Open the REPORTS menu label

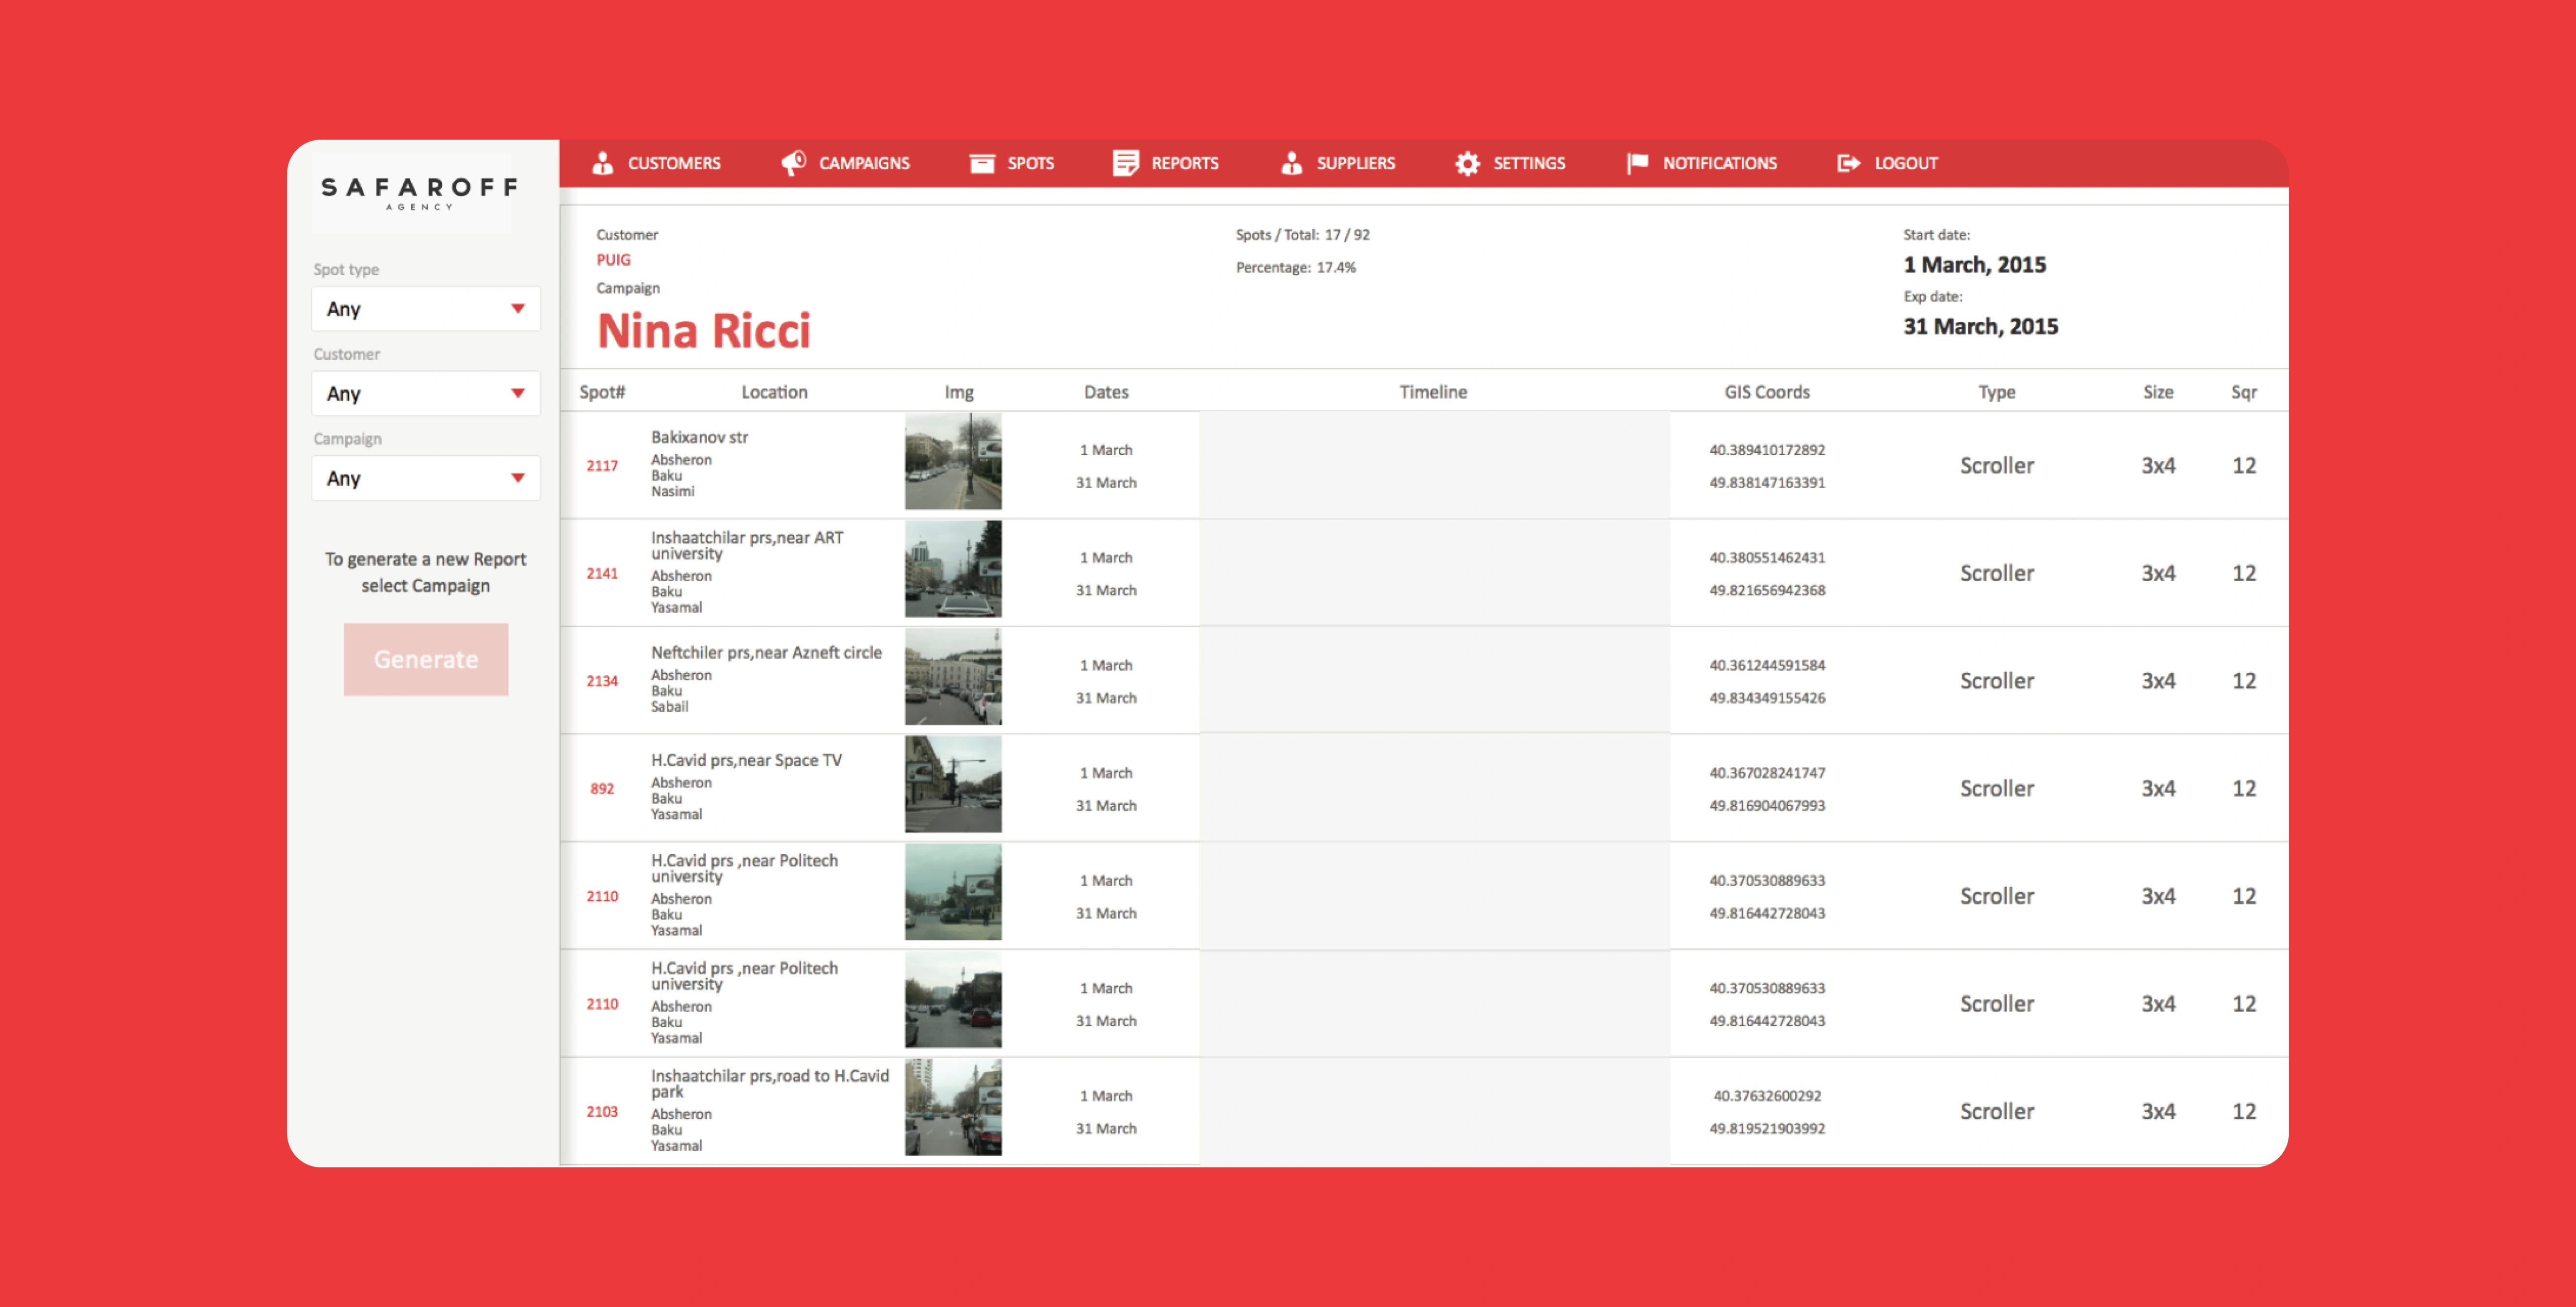pos(1184,163)
